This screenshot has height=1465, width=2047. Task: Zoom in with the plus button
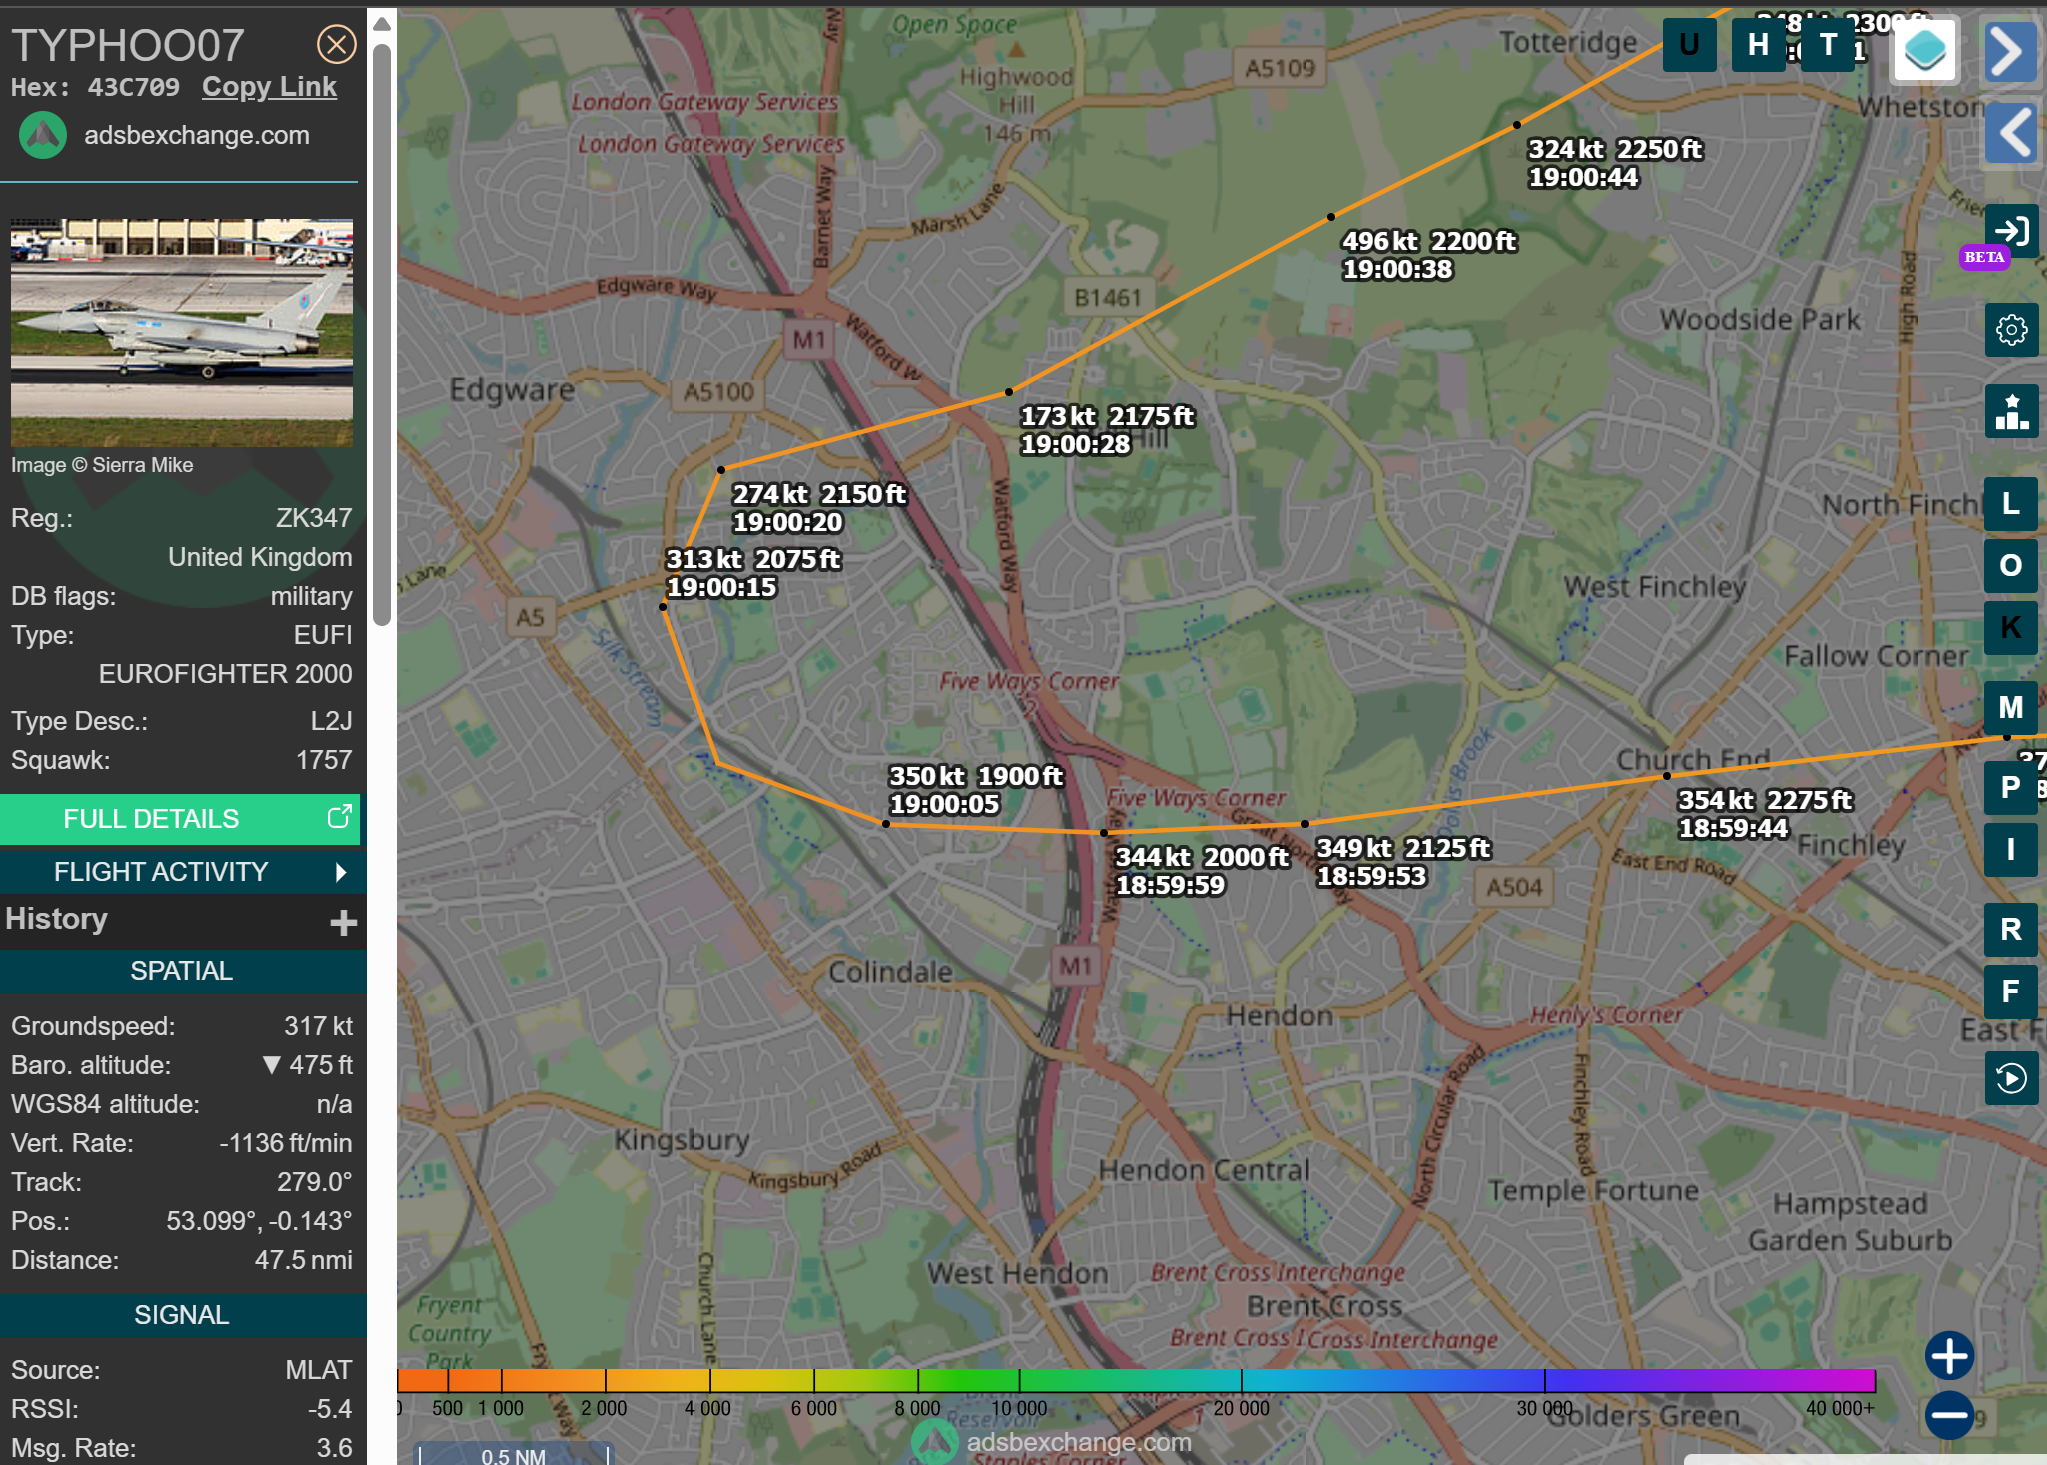coord(1949,1356)
